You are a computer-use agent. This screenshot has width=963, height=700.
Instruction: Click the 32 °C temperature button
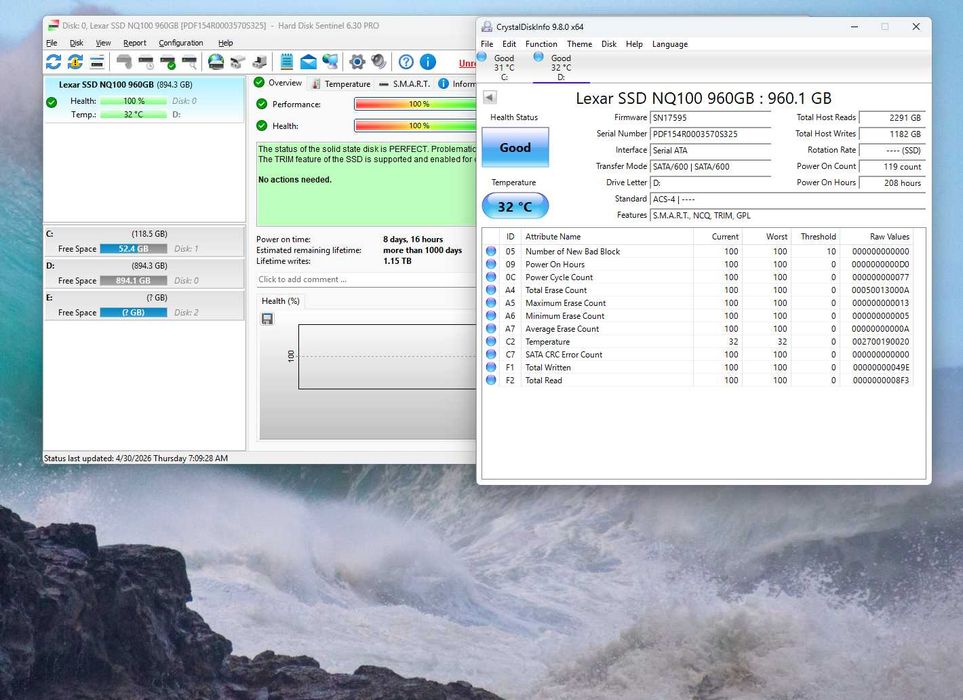point(515,206)
